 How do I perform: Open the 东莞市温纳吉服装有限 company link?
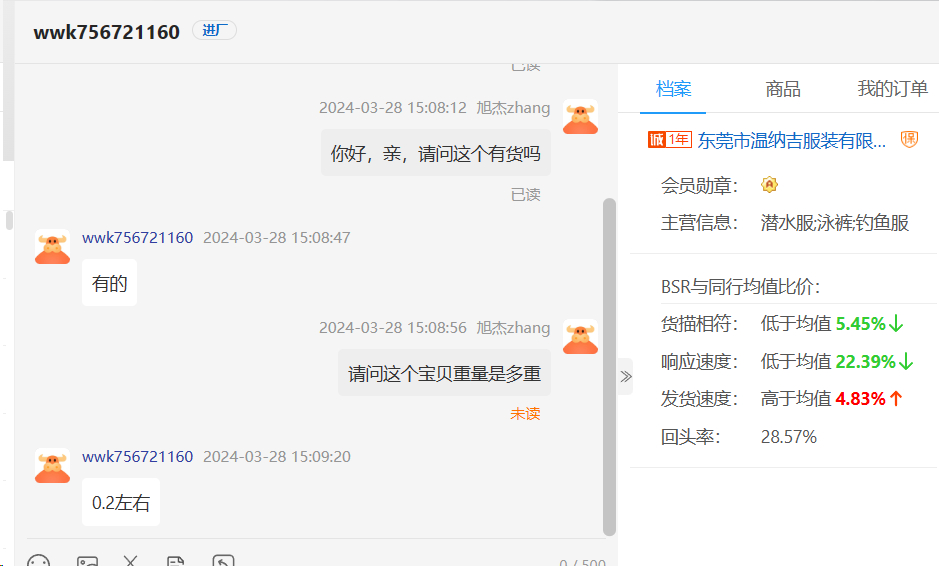[791, 141]
